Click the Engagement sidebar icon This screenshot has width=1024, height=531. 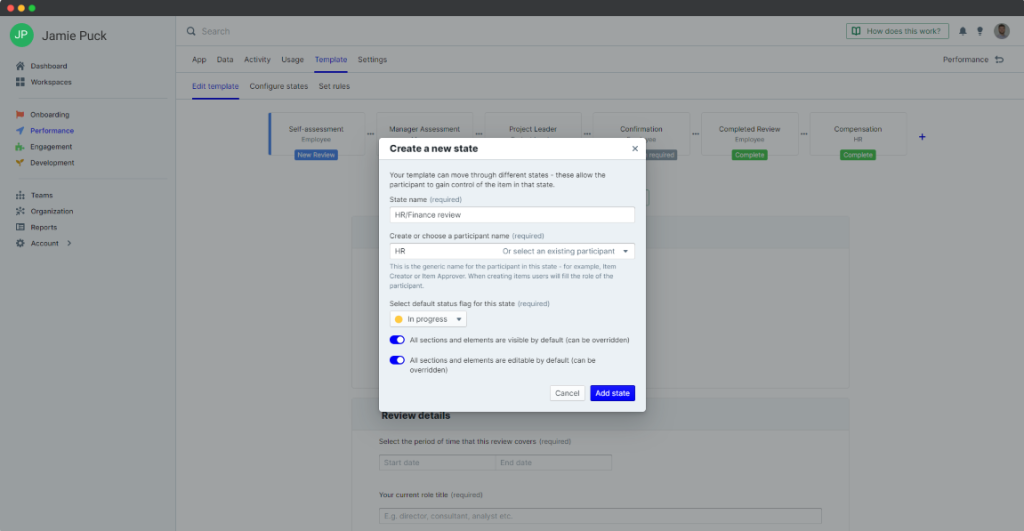(x=20, y=147)
